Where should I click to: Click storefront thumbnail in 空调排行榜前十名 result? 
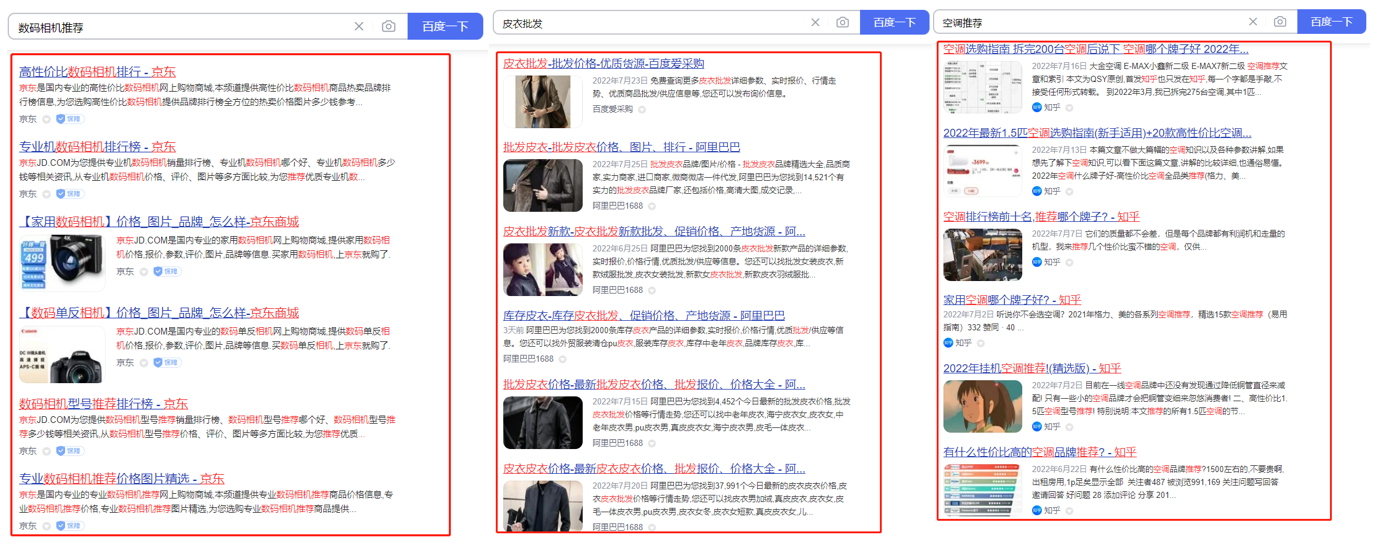pyautogui.click(x=983, y=256)
